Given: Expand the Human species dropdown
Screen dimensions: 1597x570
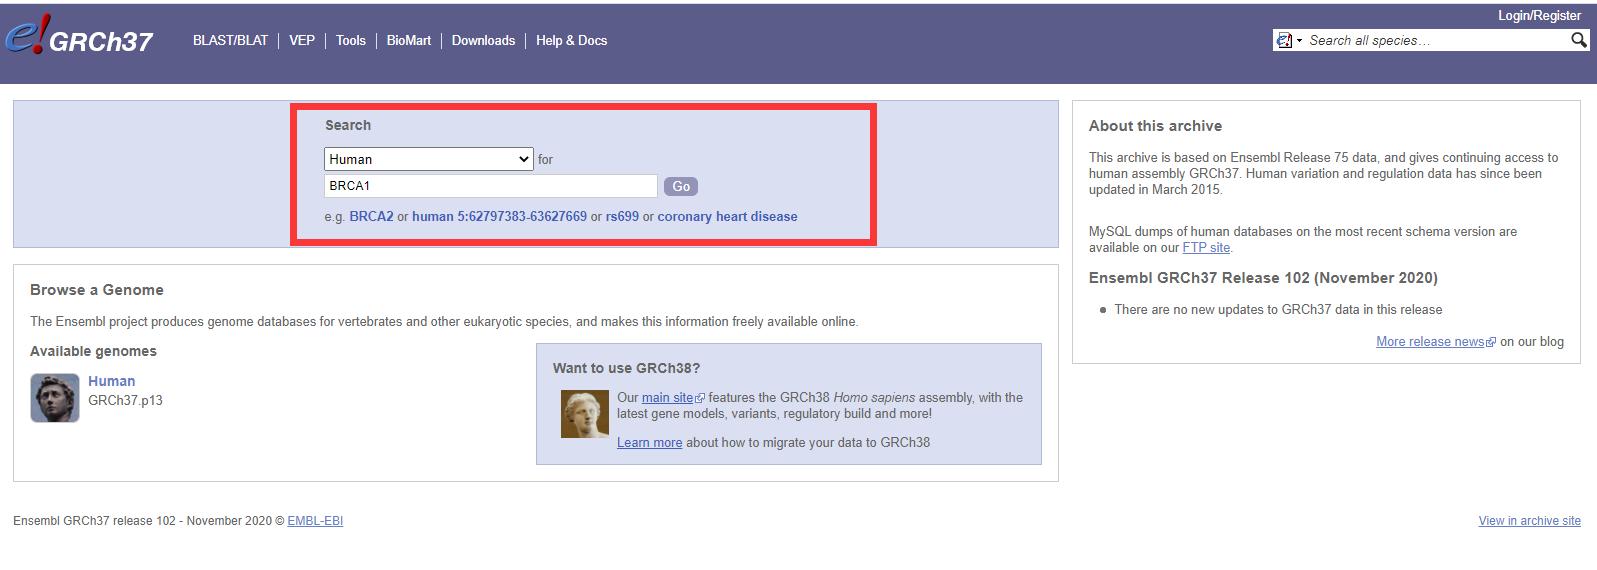Looking at the screenshot, I should coord(429,159).
